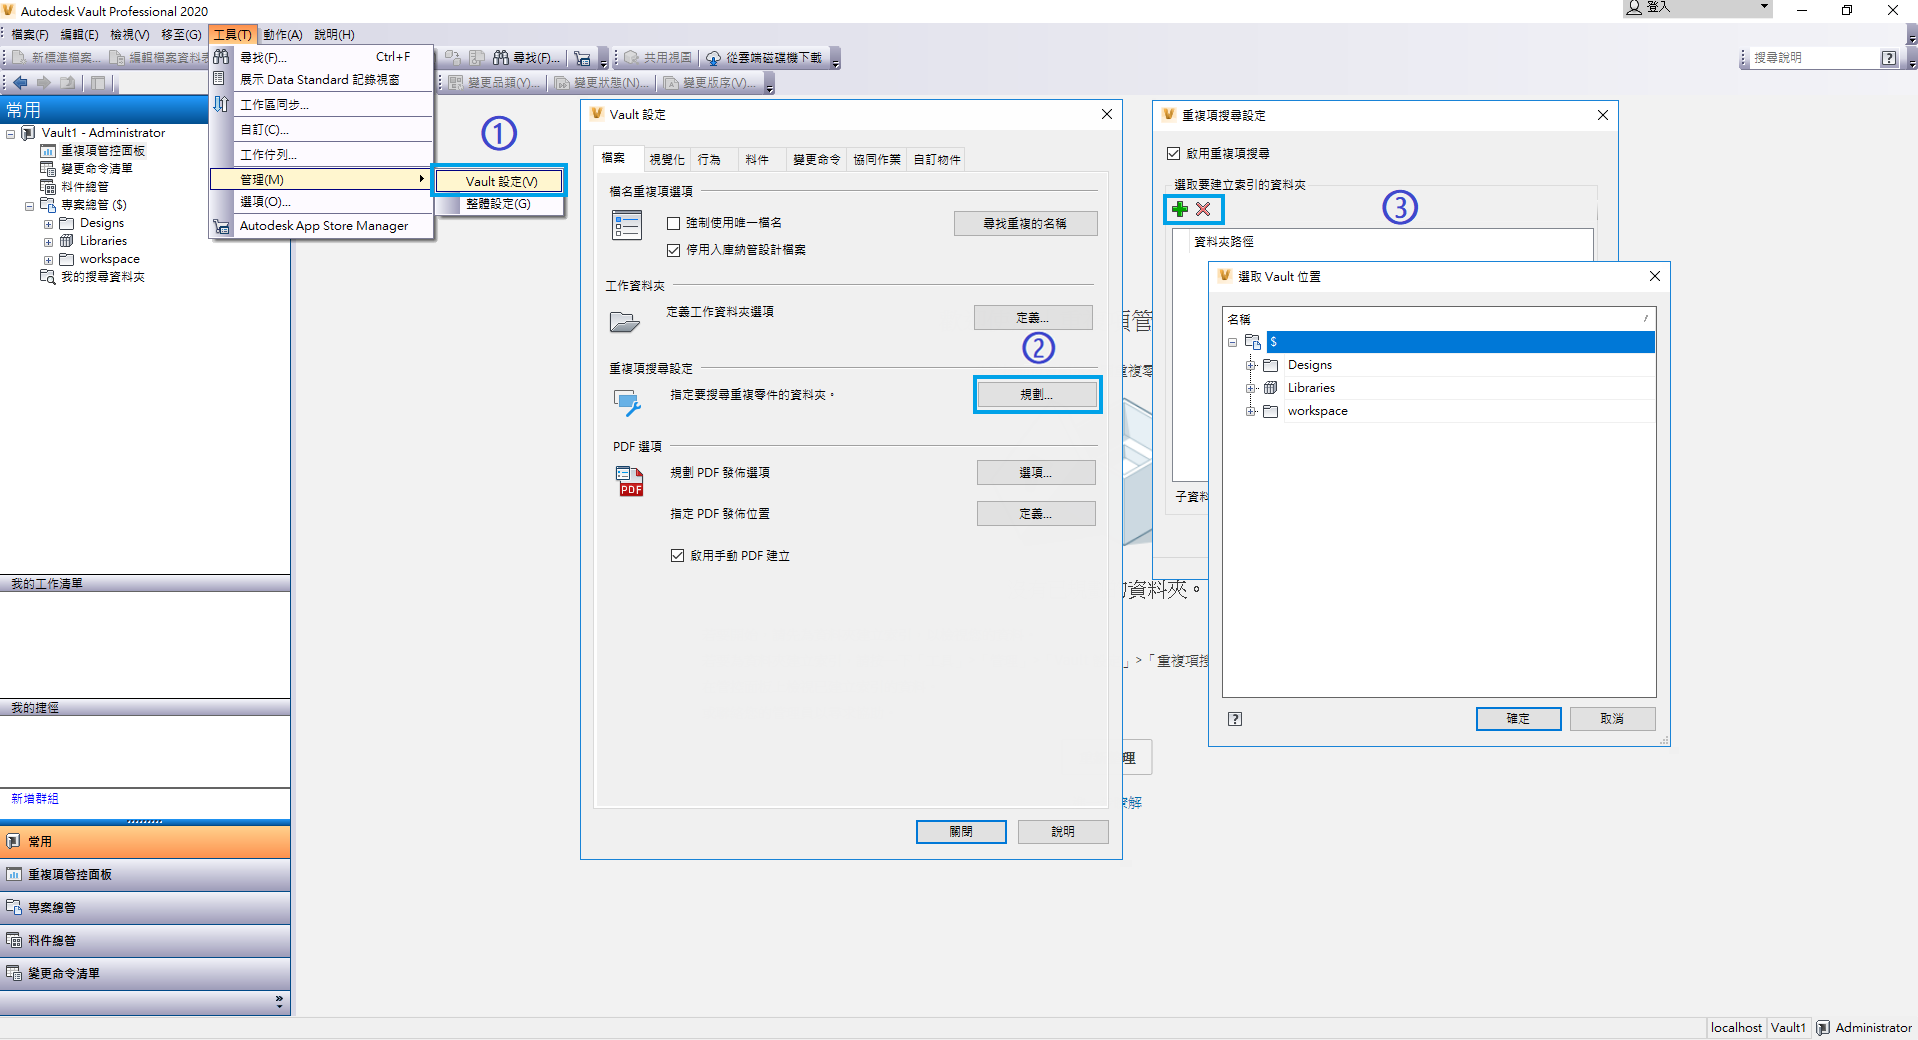Click the red X remove-folder icon
This screenshot has height=1040, width=1918.
pos(1203,209)
